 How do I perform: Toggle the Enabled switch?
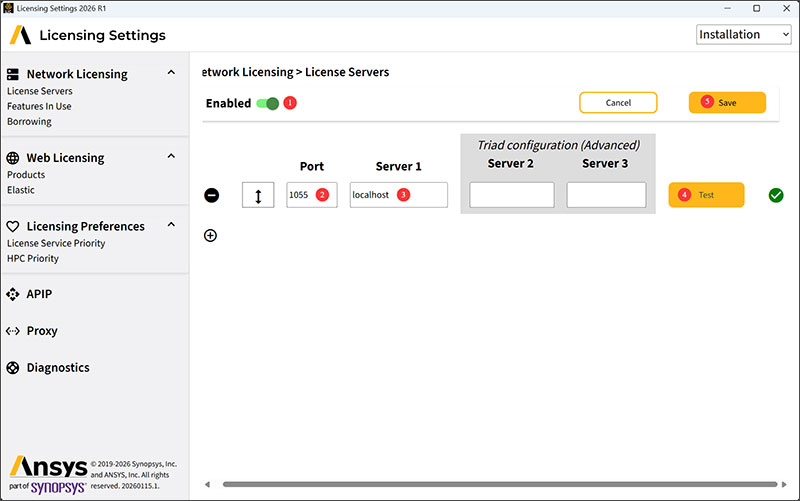pyautogui.click(x=267, y=104)
